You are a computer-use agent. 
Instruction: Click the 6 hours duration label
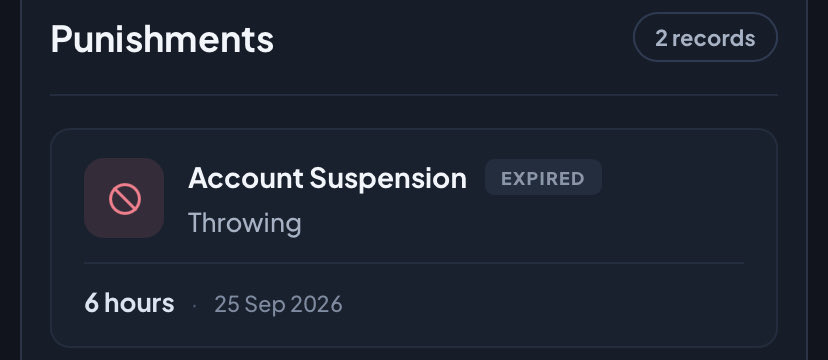129,304
